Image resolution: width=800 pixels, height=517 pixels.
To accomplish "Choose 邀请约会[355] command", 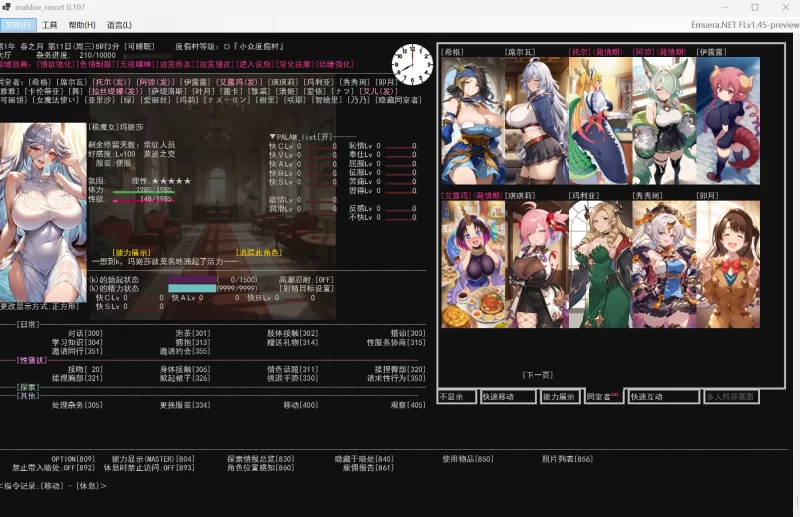I will click(185, 351).
